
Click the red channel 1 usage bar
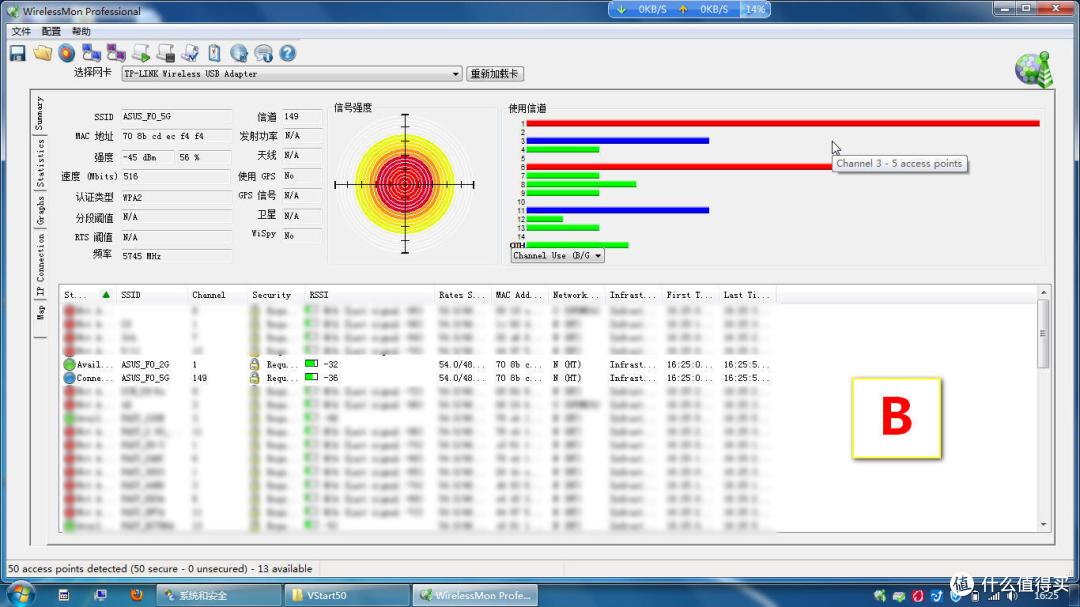[x=782, y=123]
